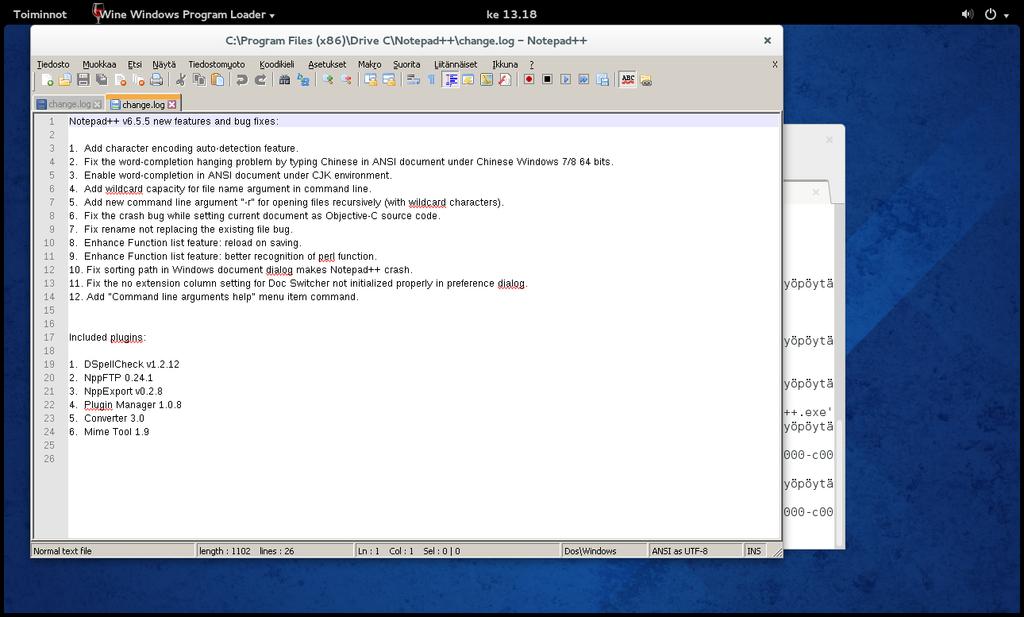The width and height of the screenshot is (1024, 617).
Task: Click the Save All toolbar icon
Action: 101,80
